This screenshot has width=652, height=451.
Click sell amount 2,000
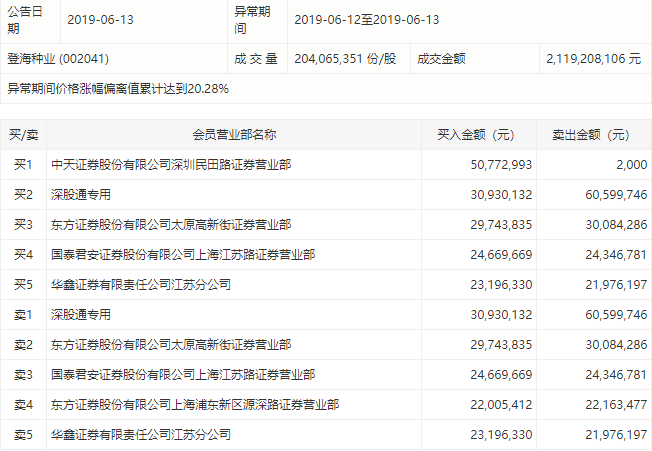[x=632, y=165]
